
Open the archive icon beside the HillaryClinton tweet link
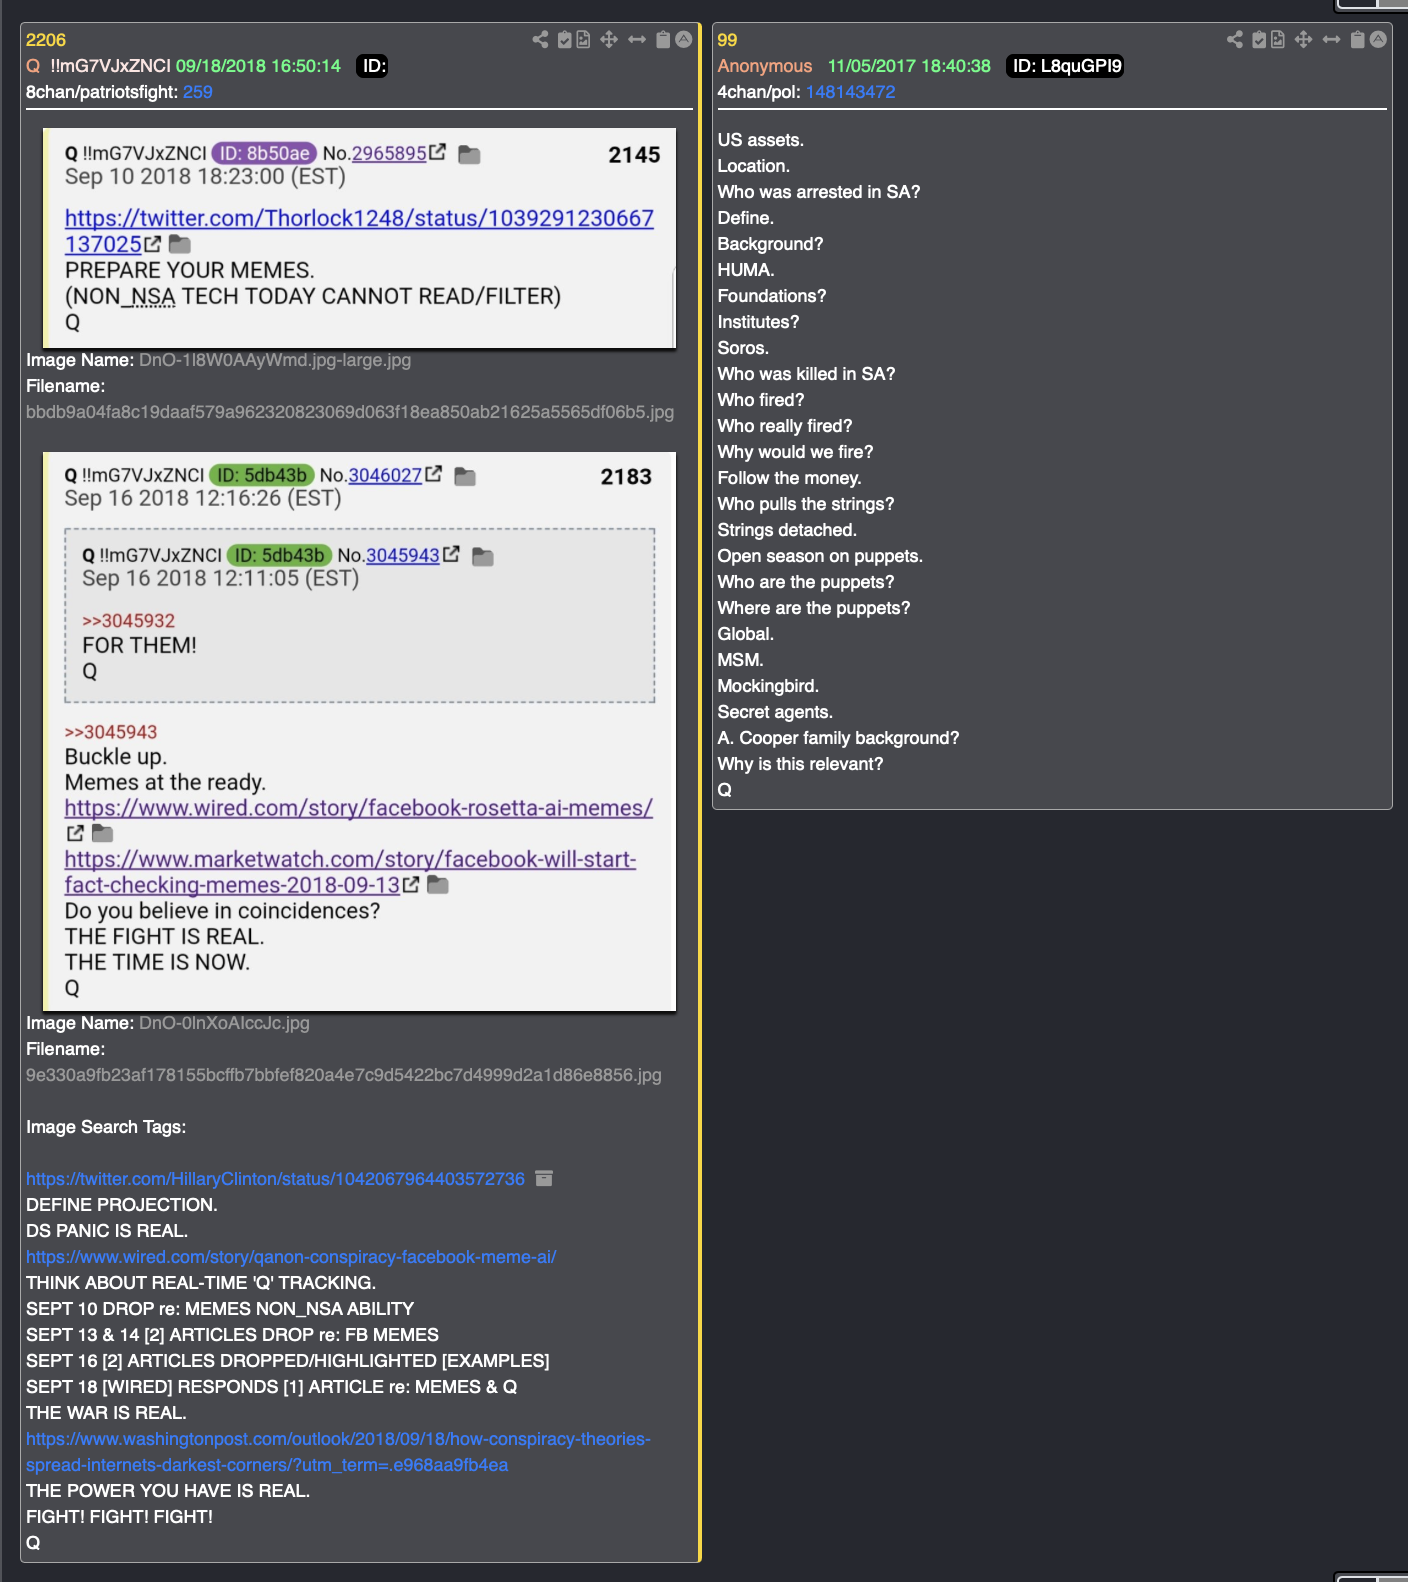(544, 1178)
